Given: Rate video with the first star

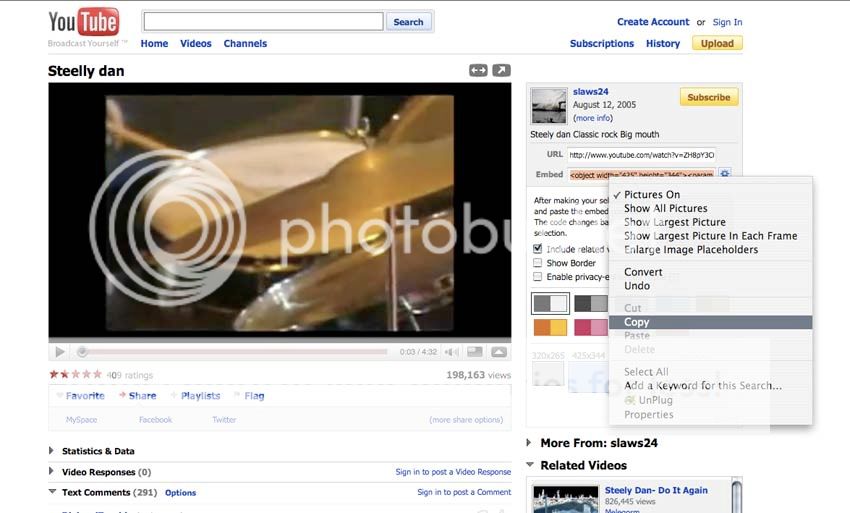Looking at the screenshot, I should (x=54, y=374).
